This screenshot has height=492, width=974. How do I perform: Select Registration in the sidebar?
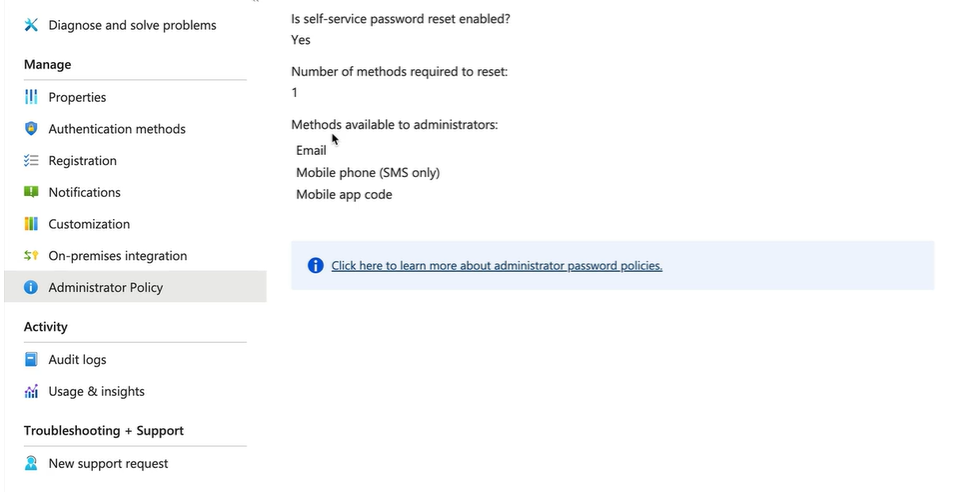click(x=83, y=160)
